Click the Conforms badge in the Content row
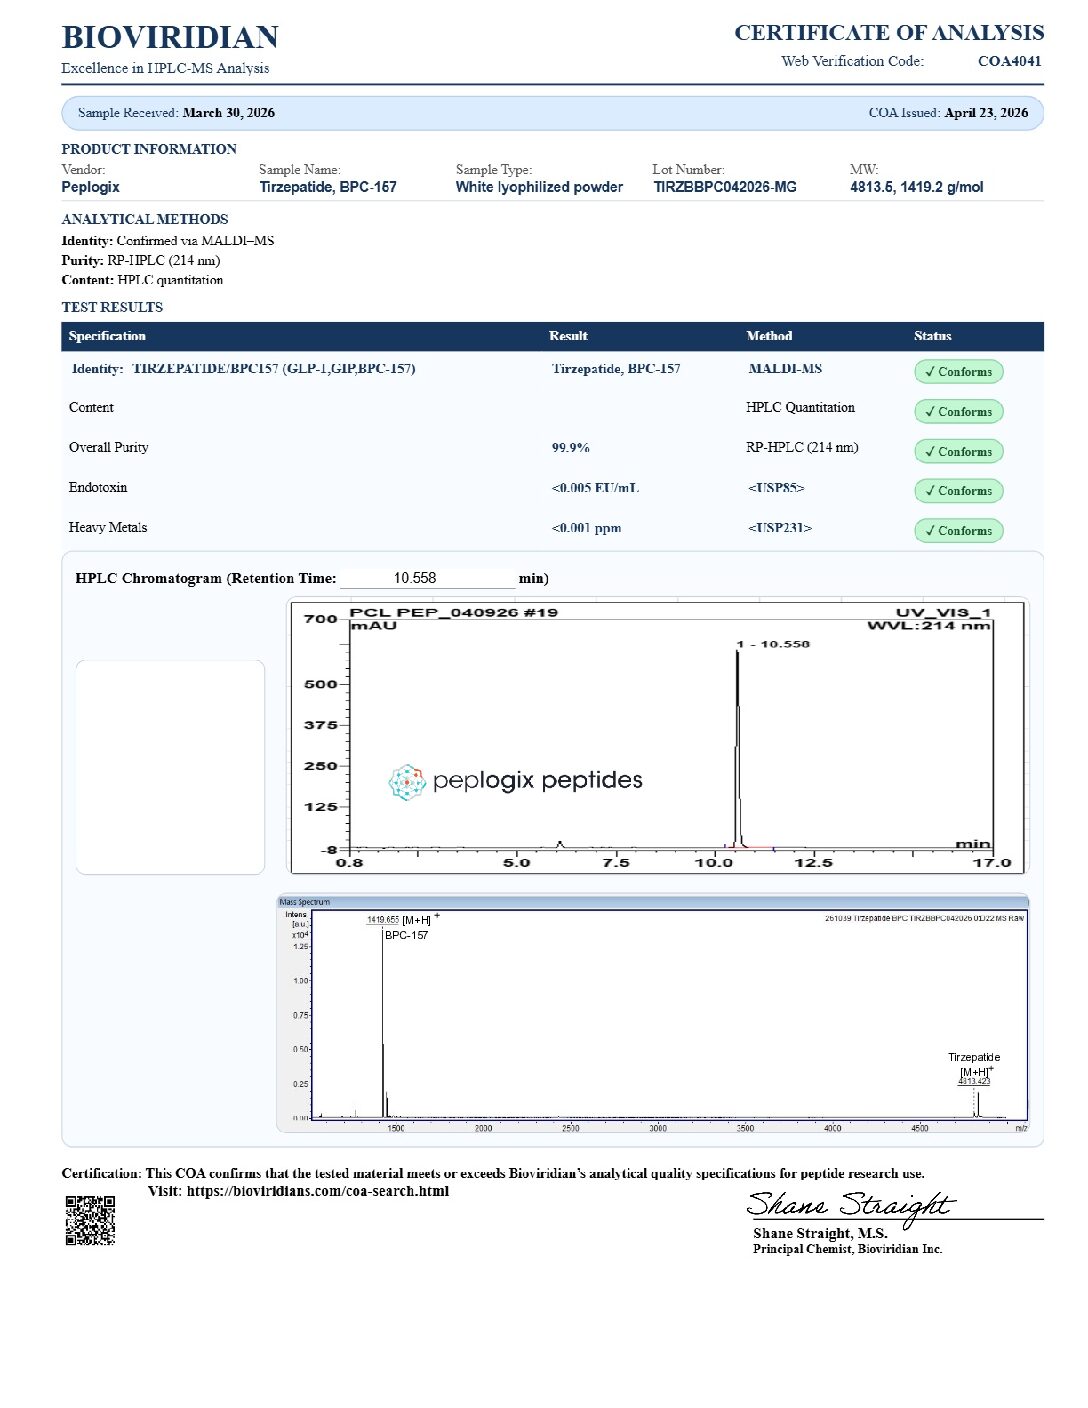 [958, 412]
